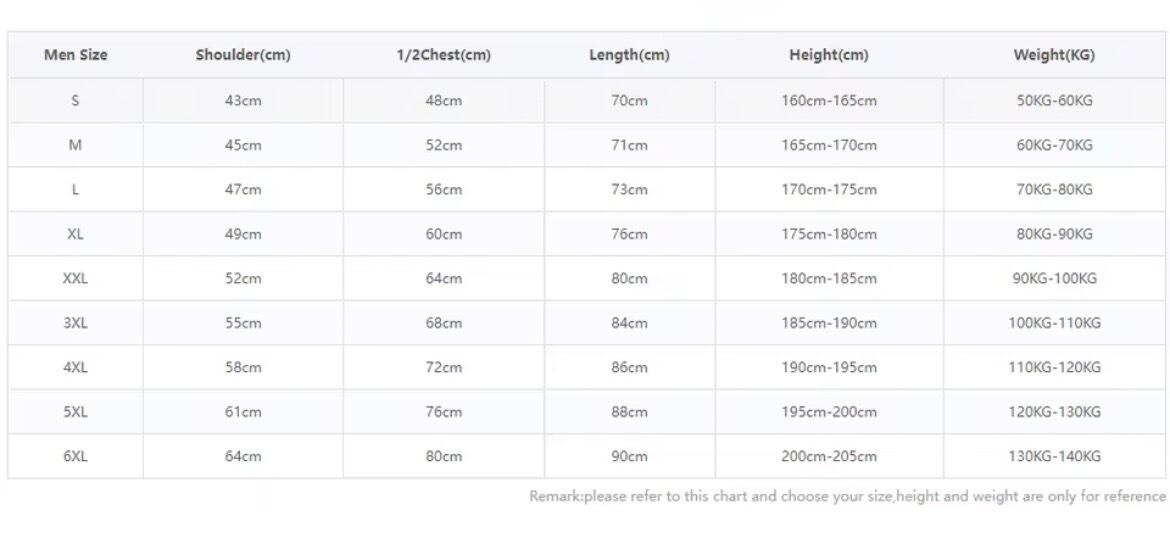Click the 160cm-165cm height cell
Image resolution: width=1170 pixels, height=549 pixels.
(829, 101)
